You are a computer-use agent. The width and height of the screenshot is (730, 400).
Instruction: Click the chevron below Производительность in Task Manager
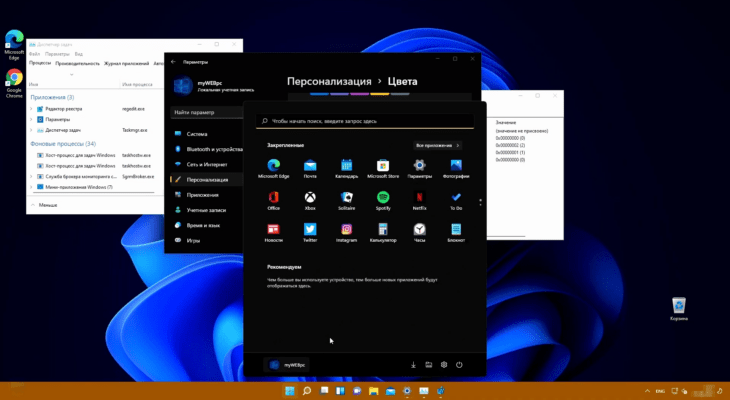(x=71, y=75)
